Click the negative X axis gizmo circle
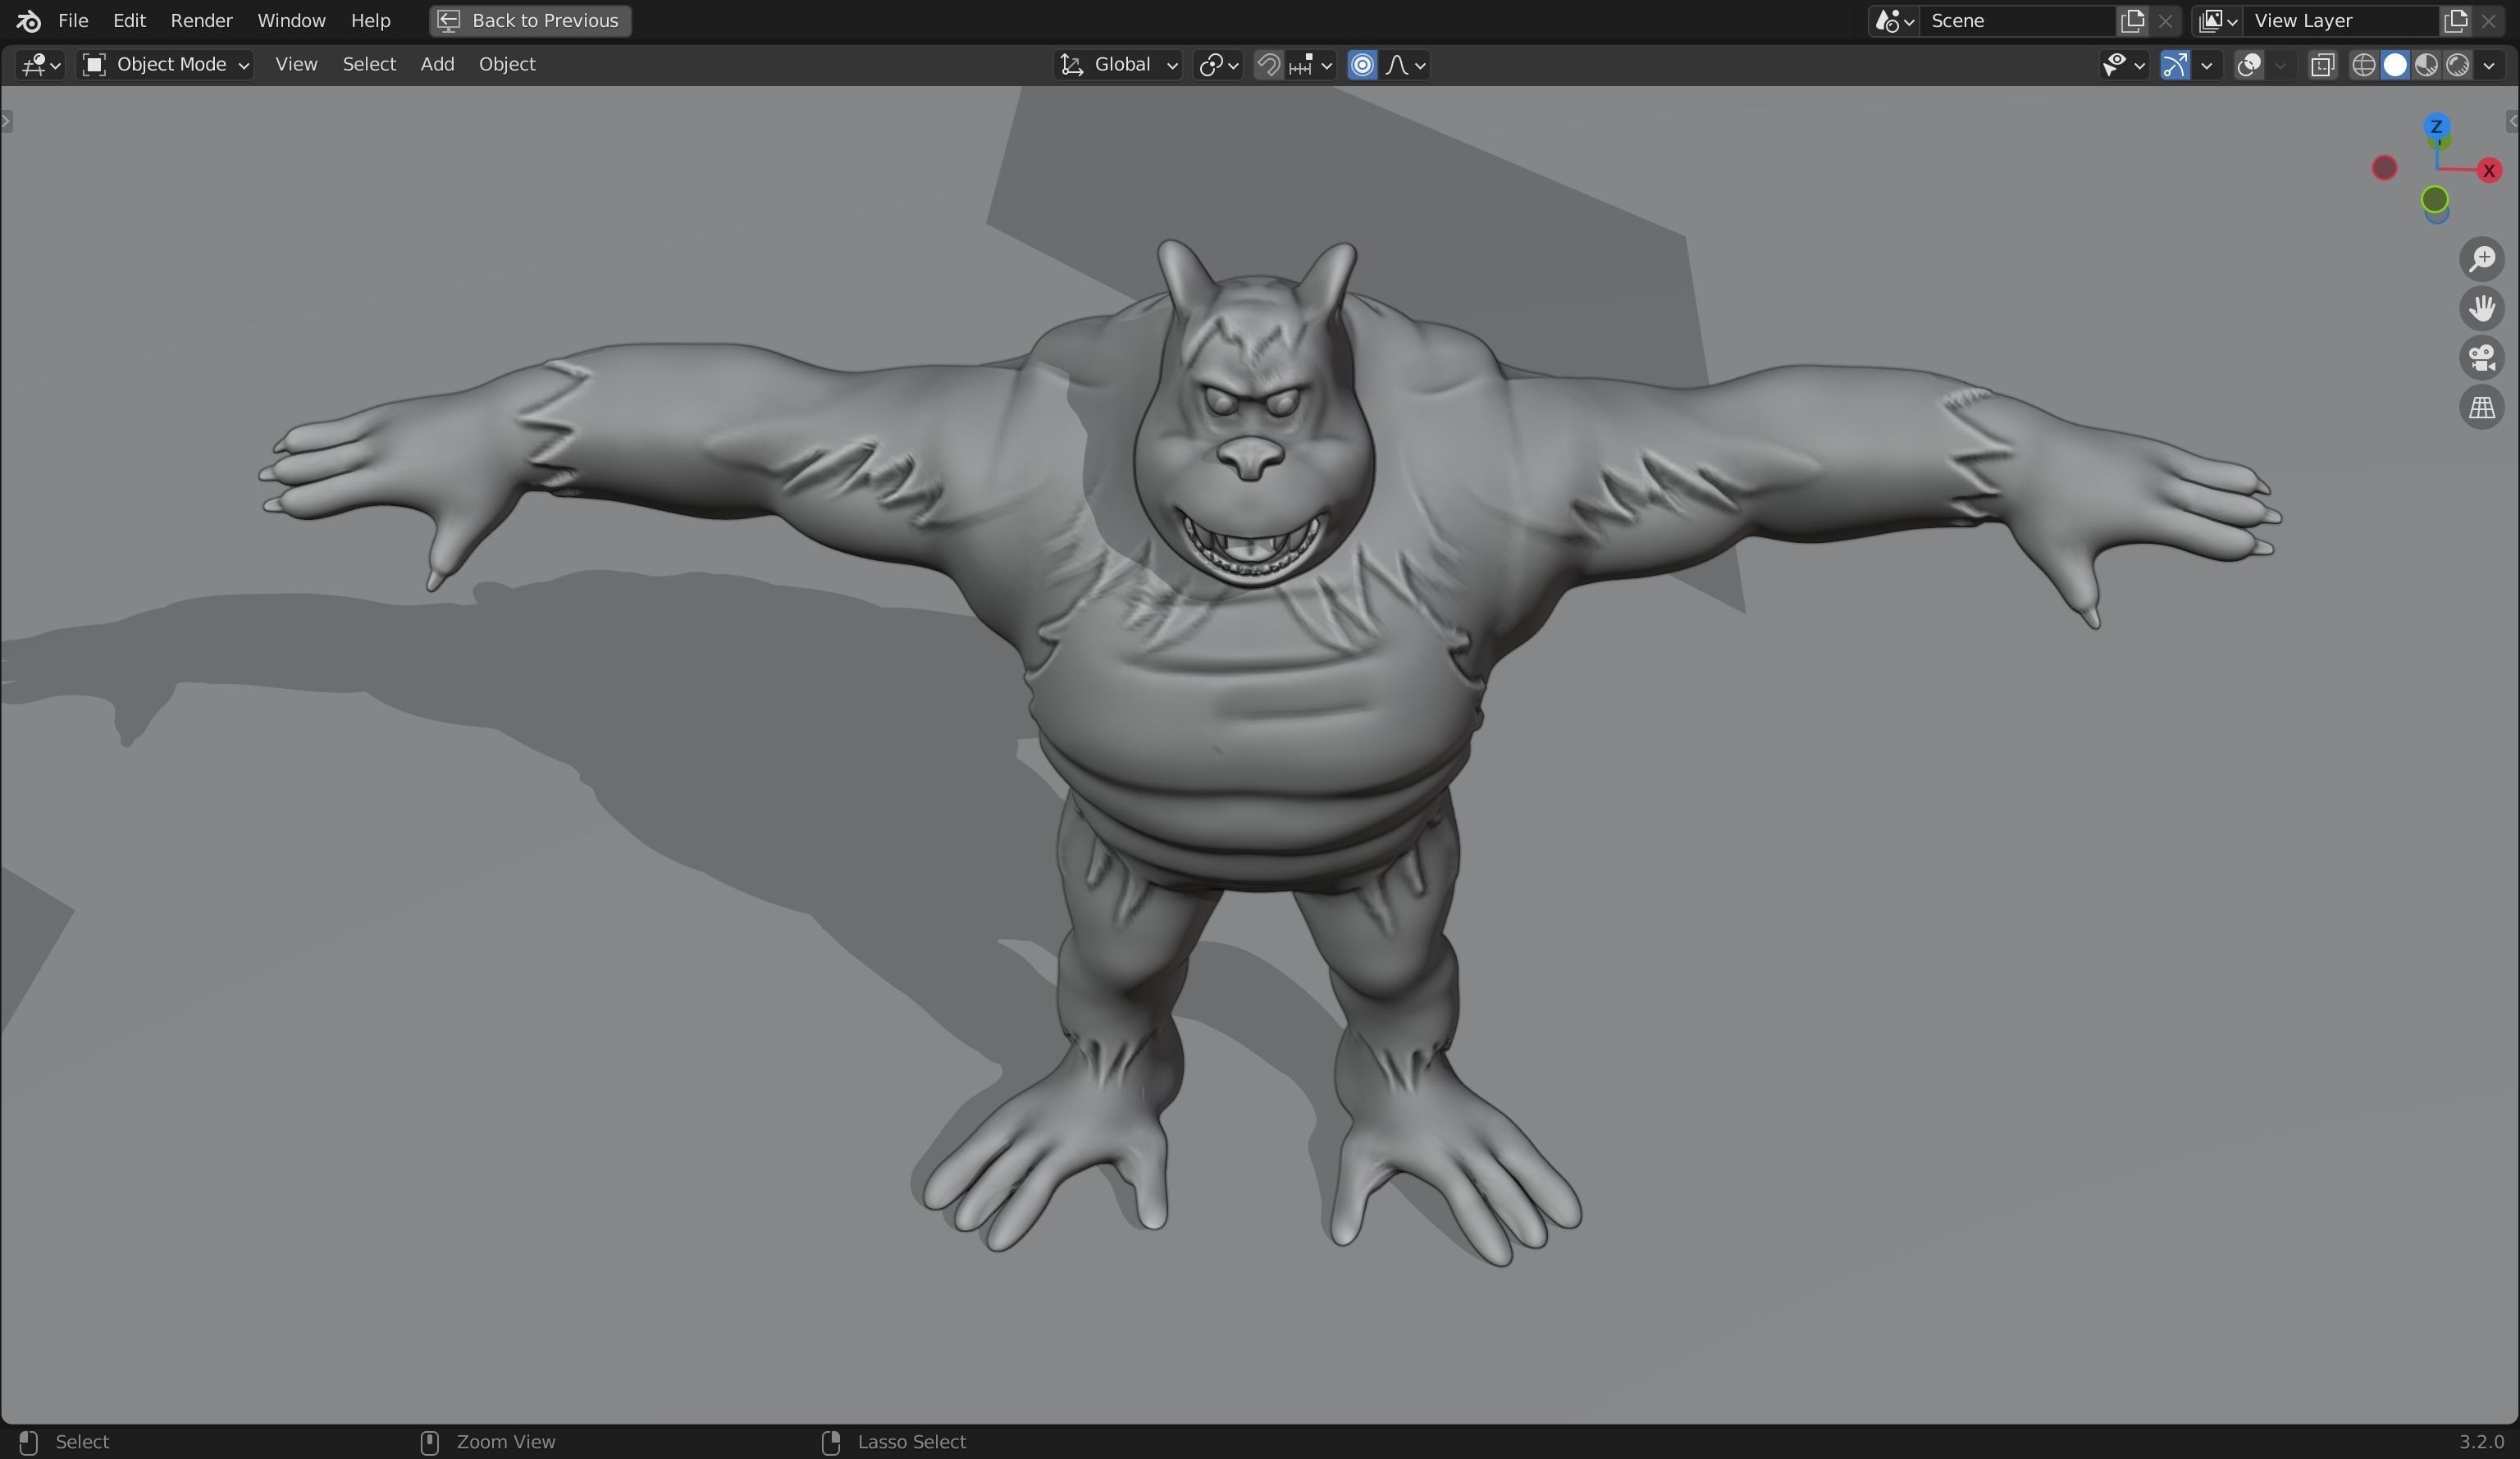The width and height of the screenshot is (2520, 1459). pos(2384,168)
